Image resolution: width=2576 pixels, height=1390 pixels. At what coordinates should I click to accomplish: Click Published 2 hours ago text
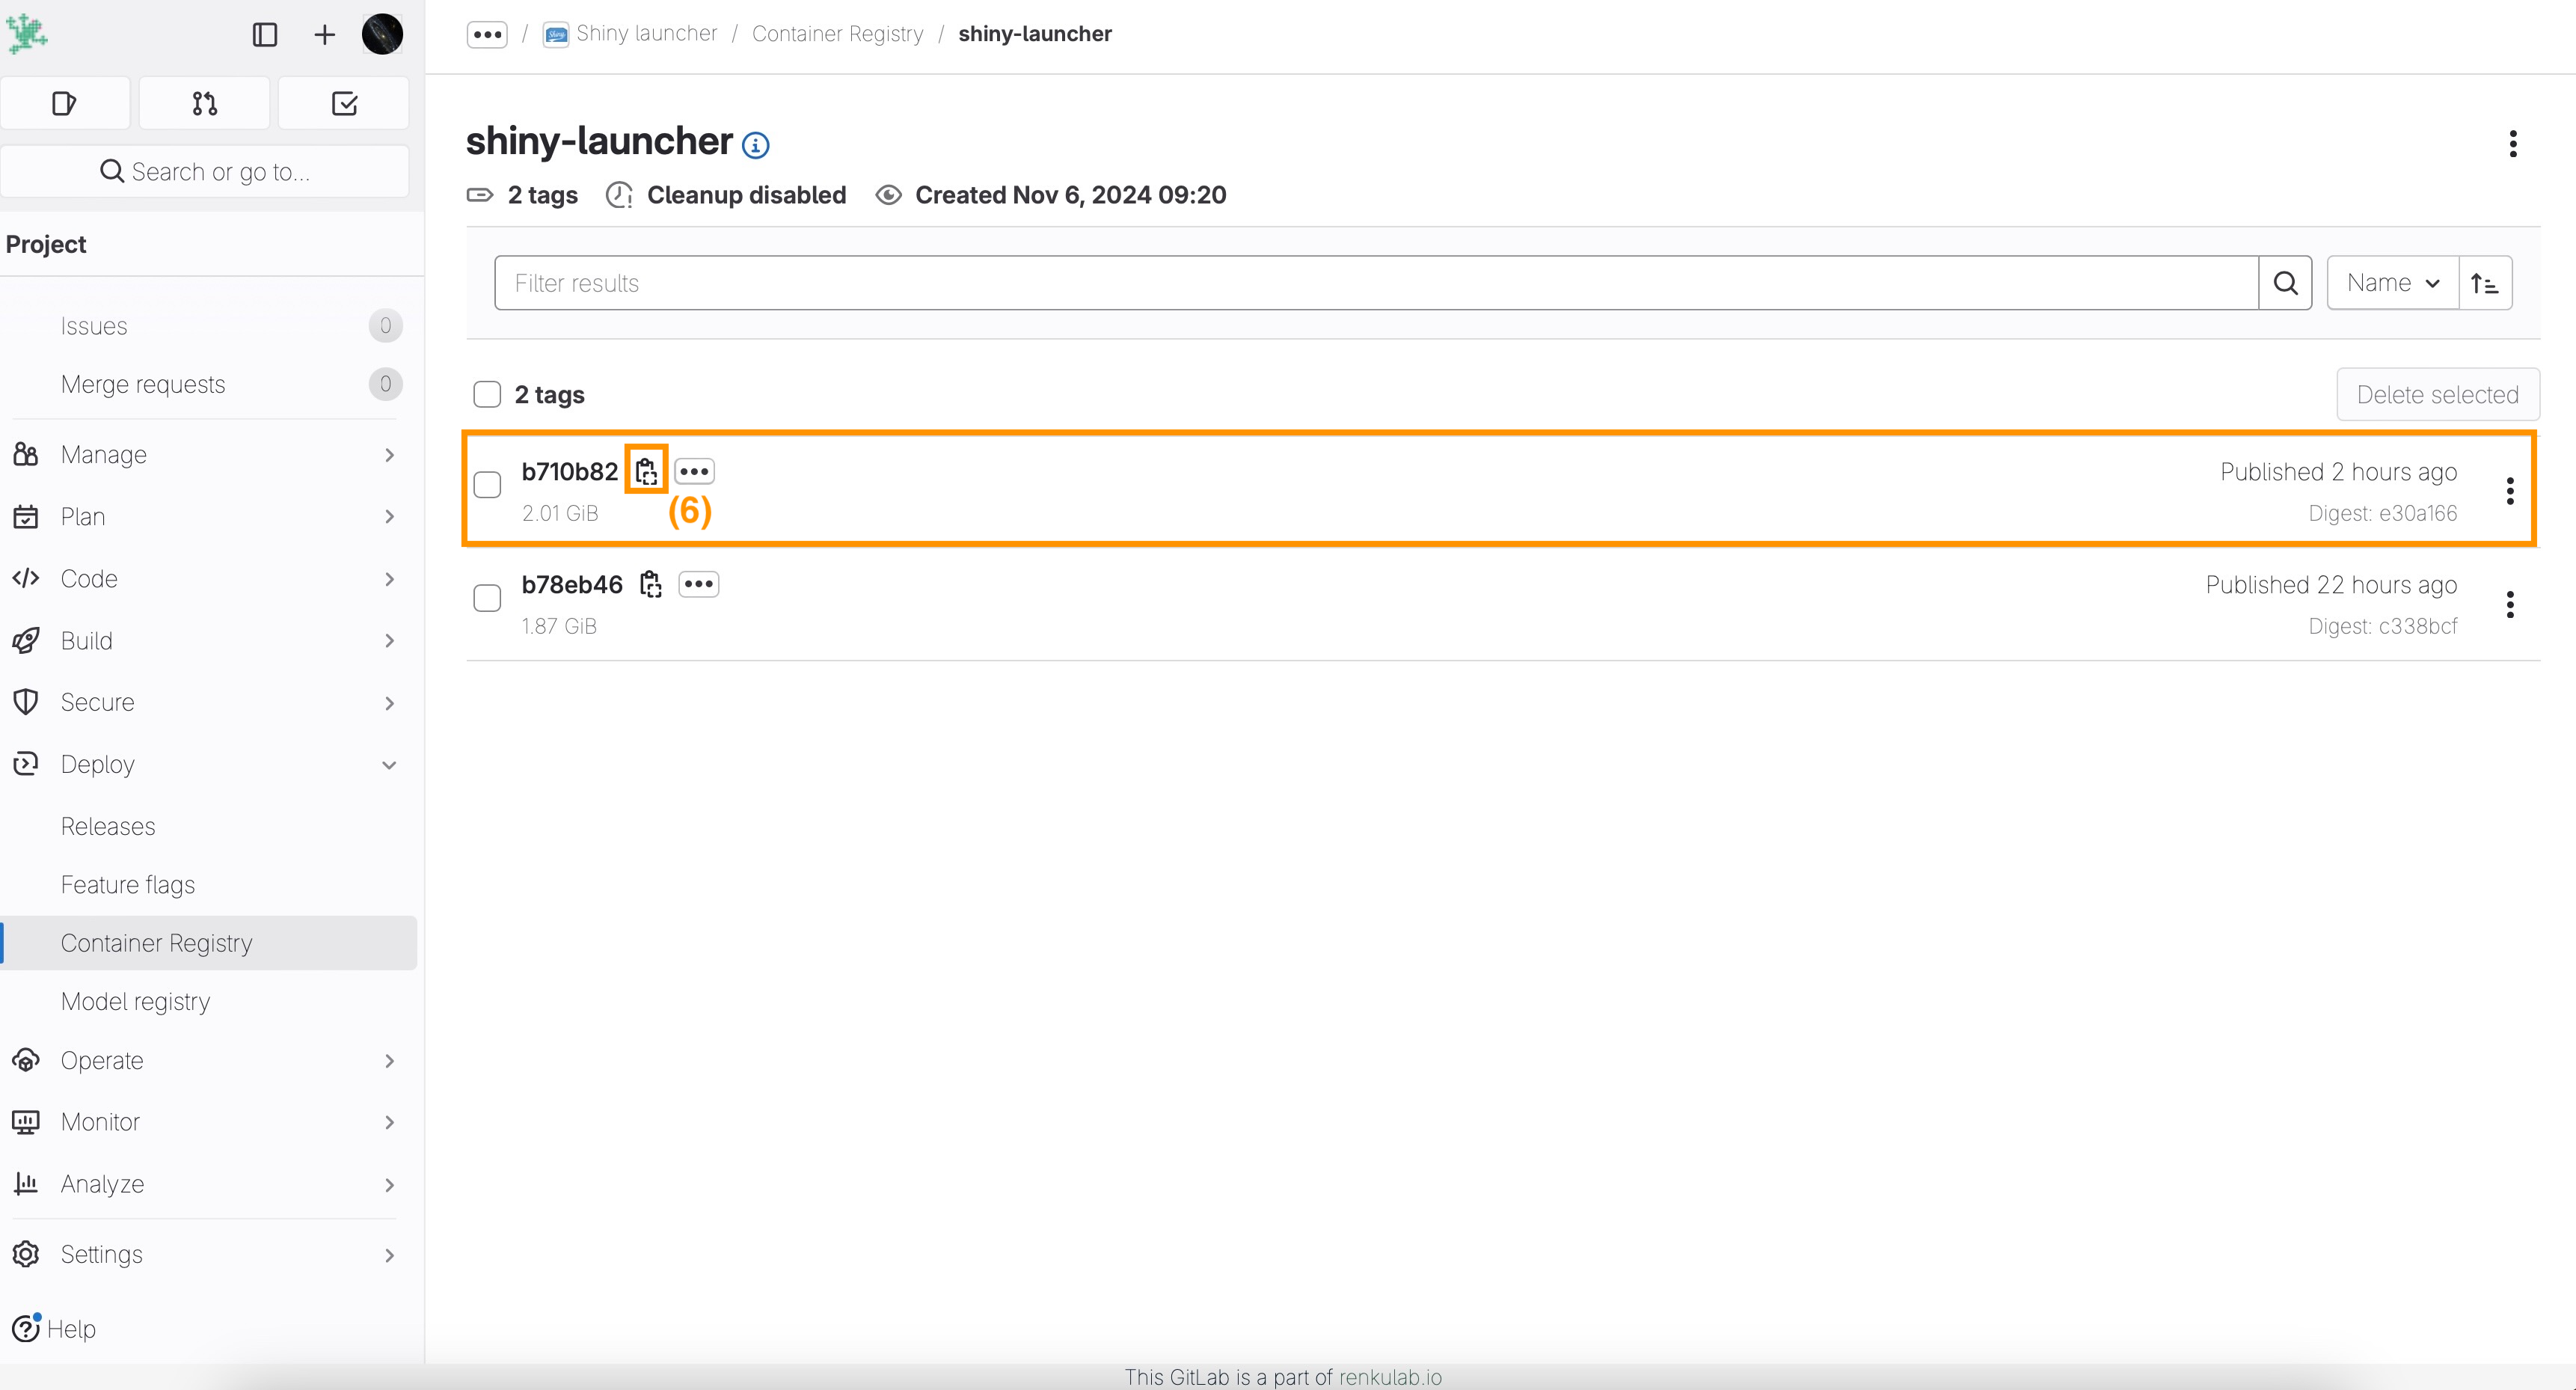2339,472
